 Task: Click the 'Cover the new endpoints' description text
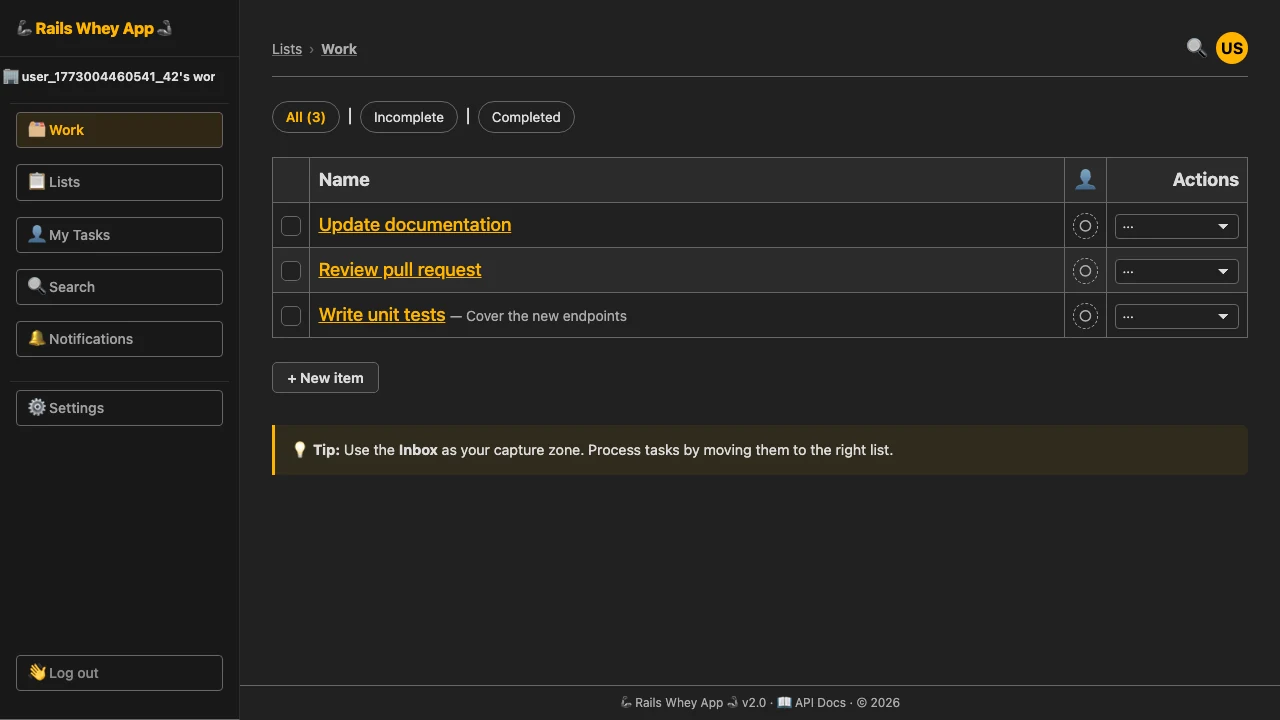click(x=546, y=316)
